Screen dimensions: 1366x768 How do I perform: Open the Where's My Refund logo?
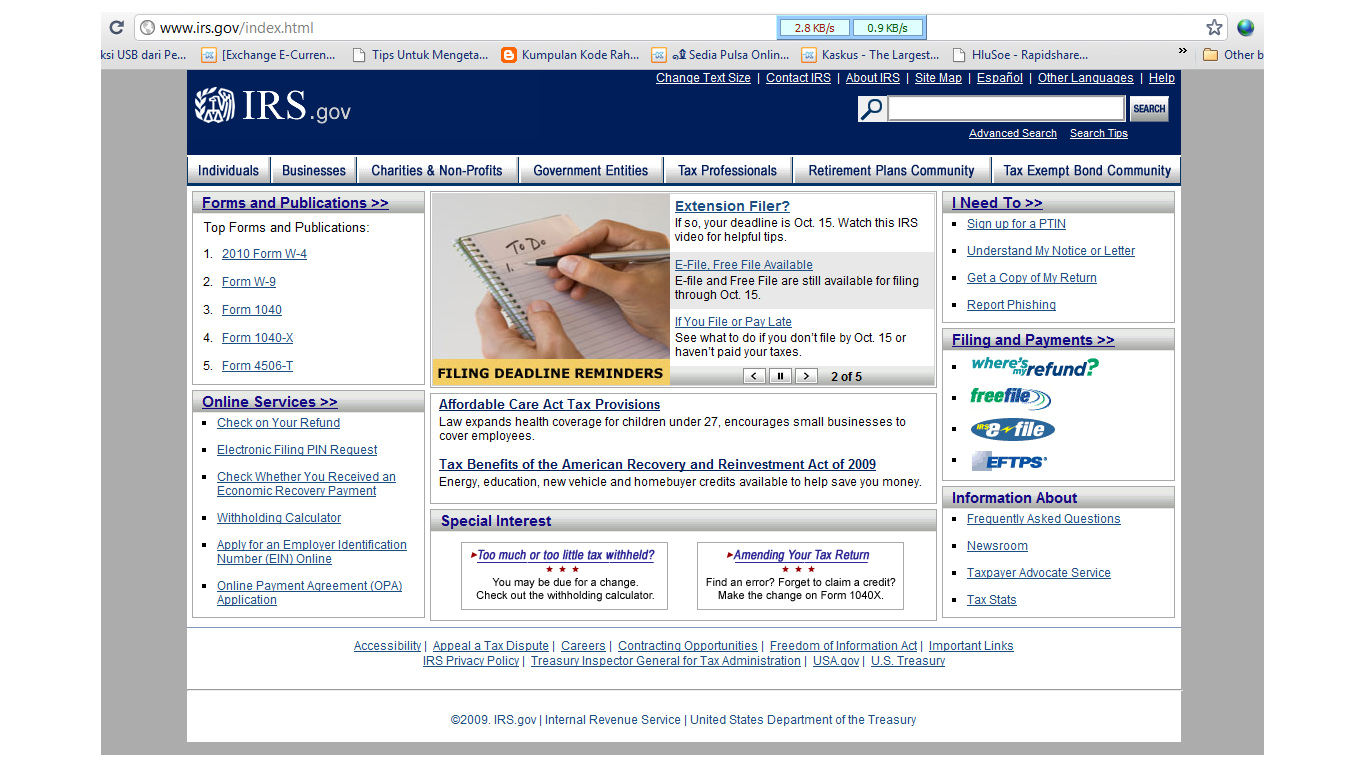click(x=1034, y=367)
